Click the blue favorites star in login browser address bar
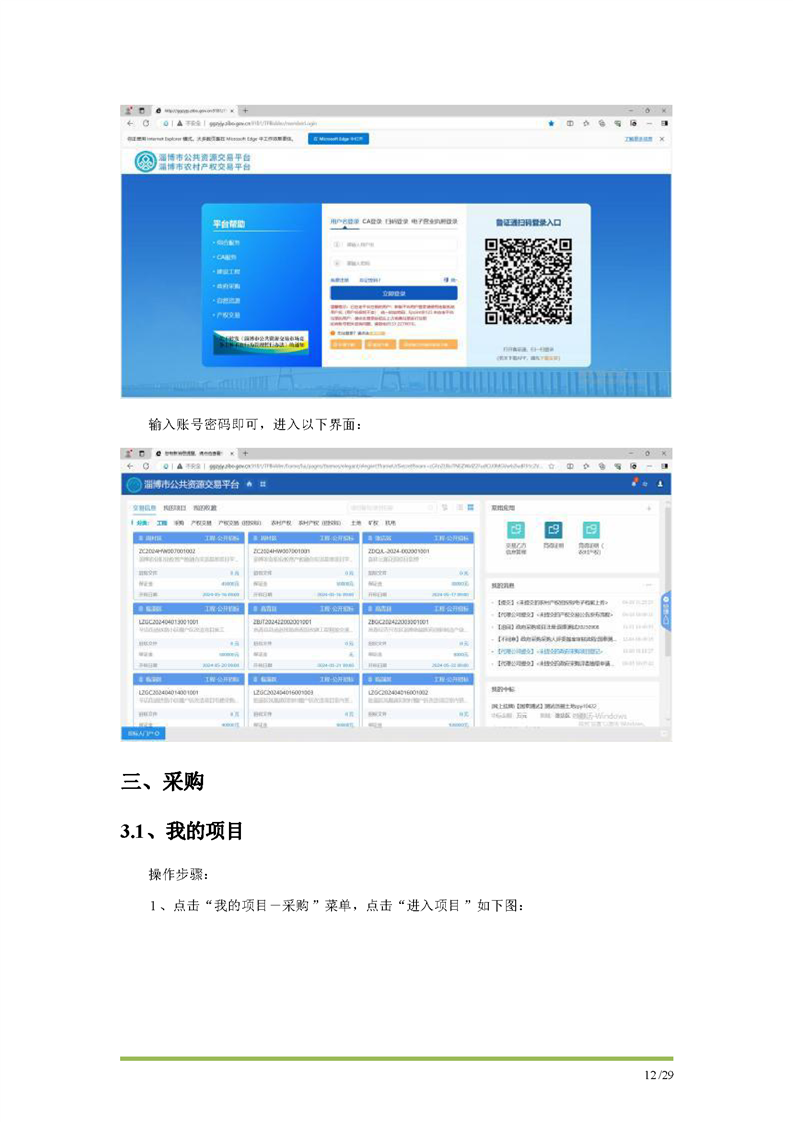This screenshot has width=793, height=1122. (551, 123)
